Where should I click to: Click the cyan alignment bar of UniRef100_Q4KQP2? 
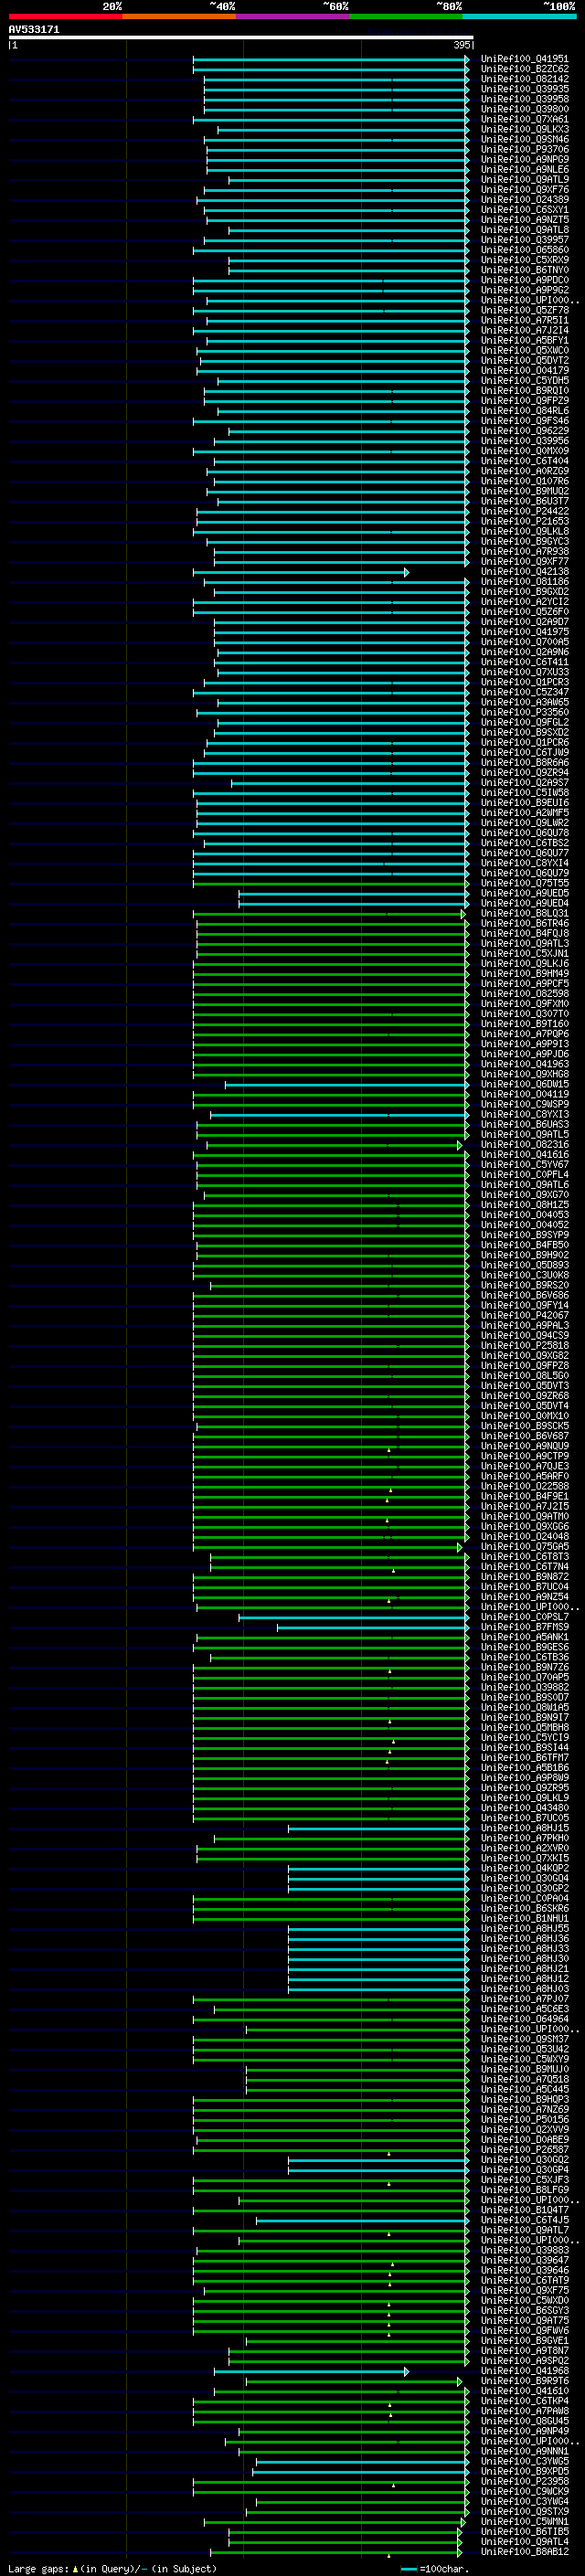pos(378,1868)
